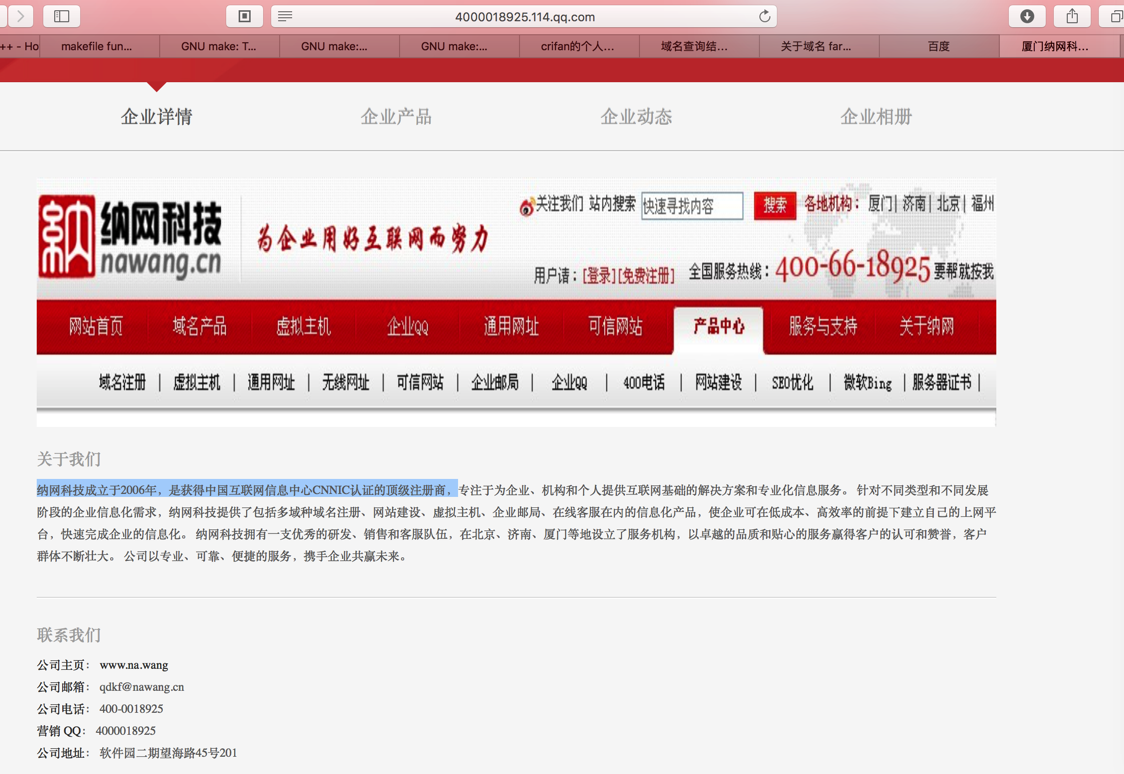Open 域名产品 in red nav bar
Screen dimensions: 1124x774
click(199, 327)
